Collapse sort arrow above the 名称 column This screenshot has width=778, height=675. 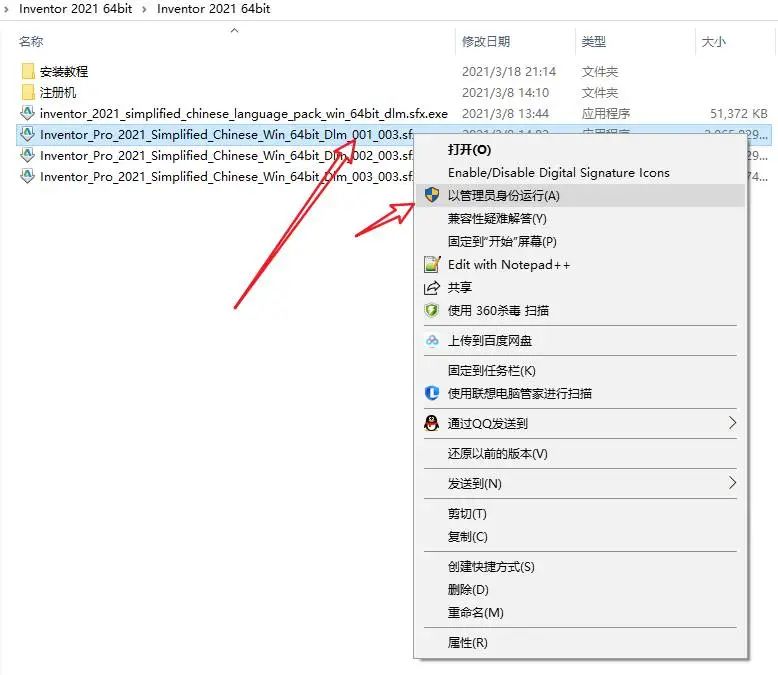[235, 31]
